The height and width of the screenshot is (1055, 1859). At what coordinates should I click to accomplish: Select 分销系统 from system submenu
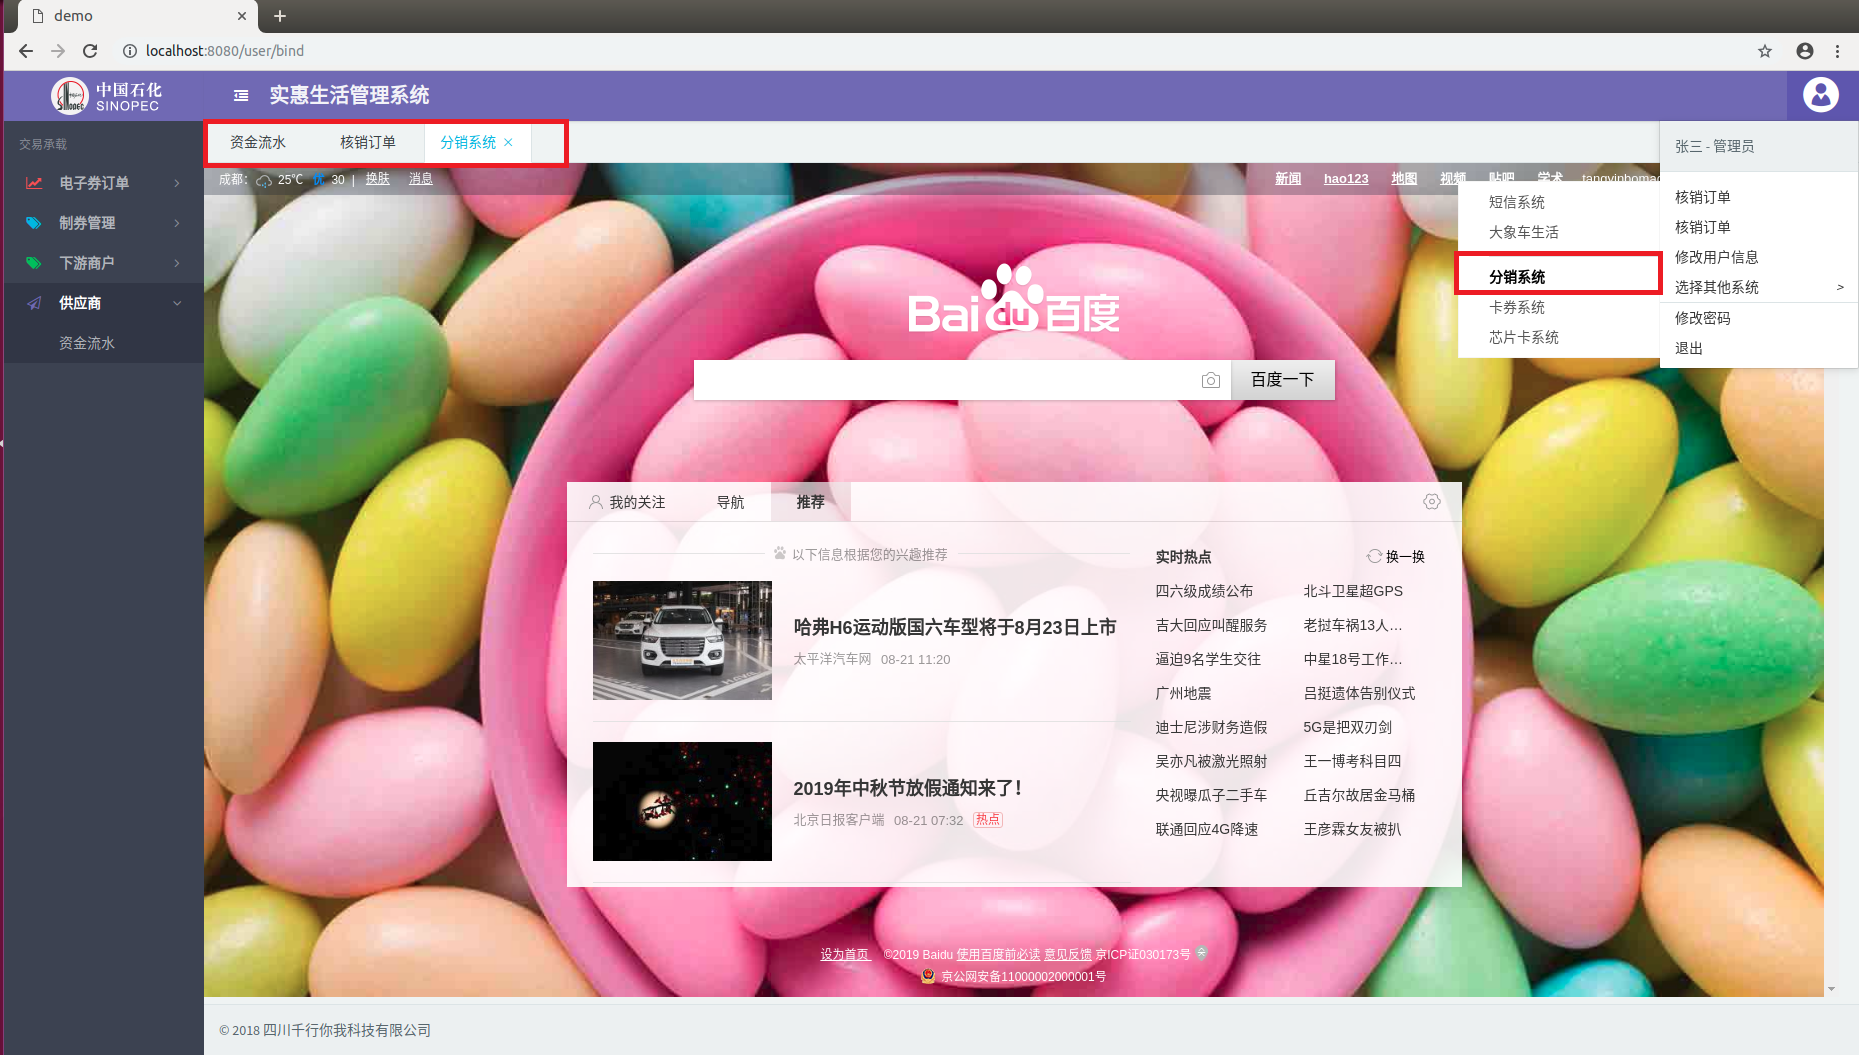click(x=1517, y=277)
